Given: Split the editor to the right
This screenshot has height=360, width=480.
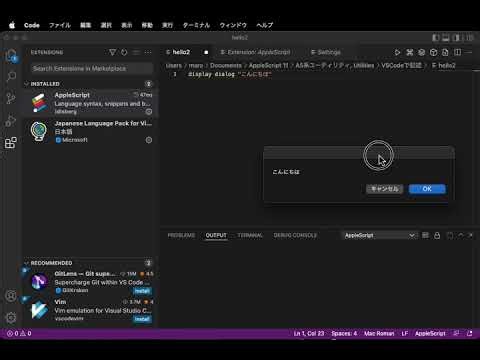Looking at the screenshot, I should (x=458, y=52).
